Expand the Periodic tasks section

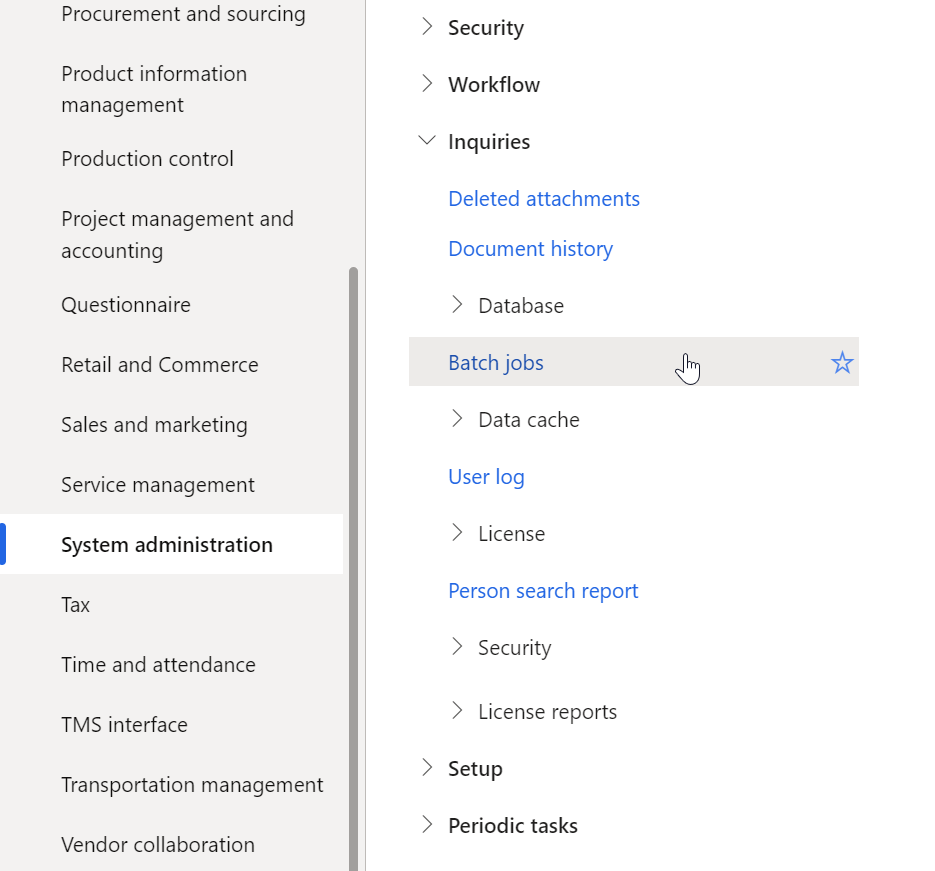[x=426, y=825]
